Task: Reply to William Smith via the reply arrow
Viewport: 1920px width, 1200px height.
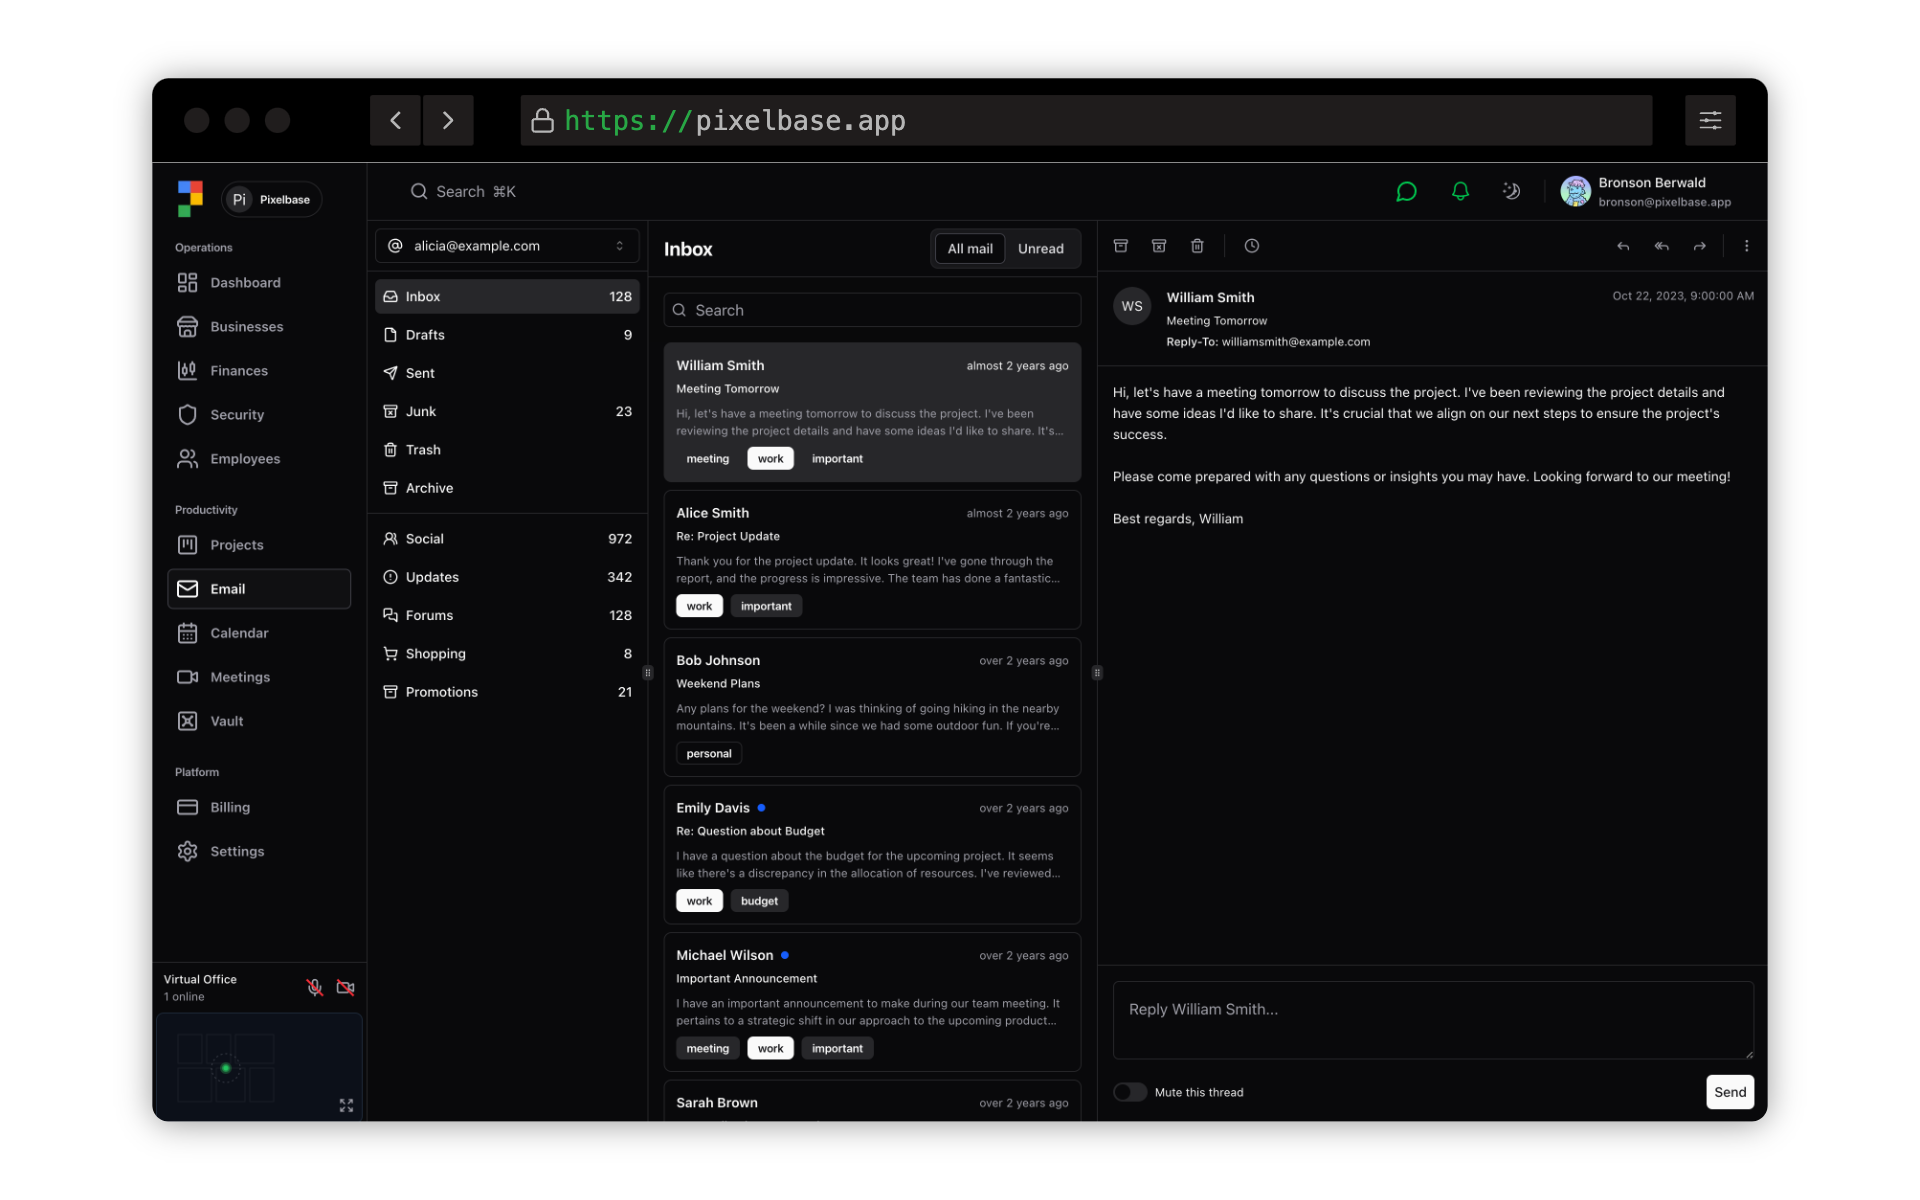Action: (x=1623, y=246)
